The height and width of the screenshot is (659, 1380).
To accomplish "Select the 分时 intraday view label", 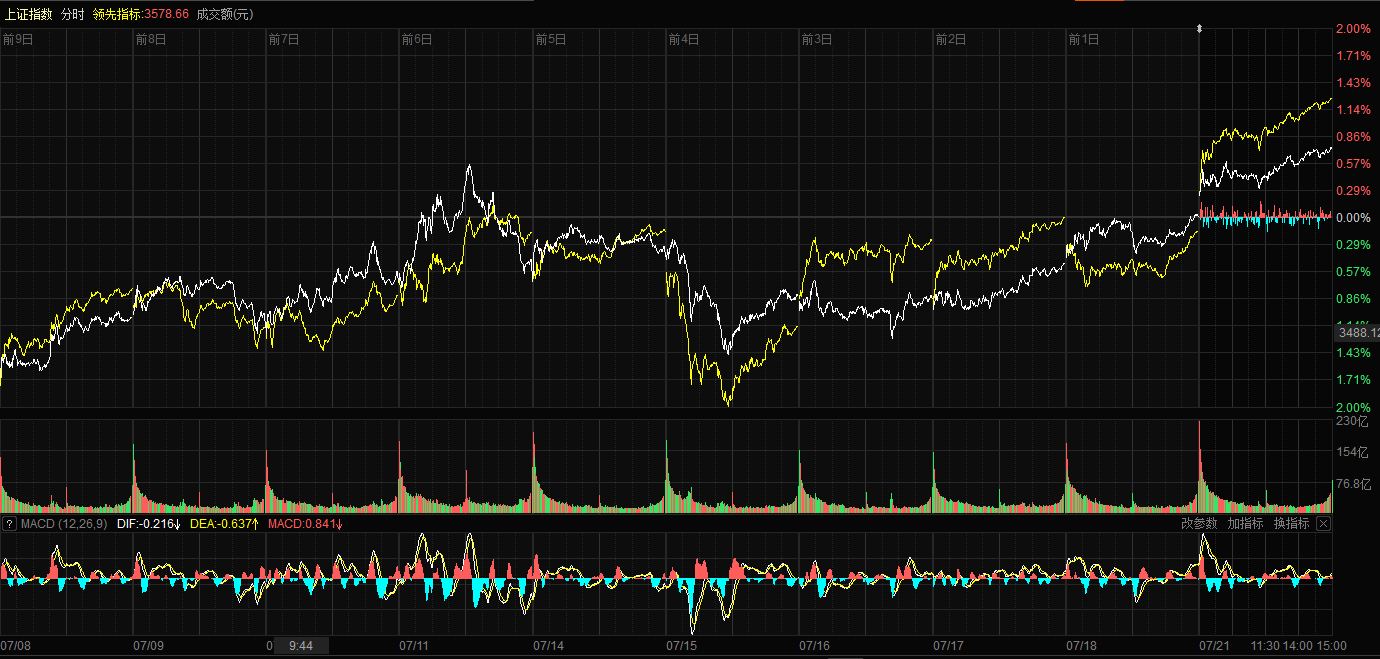I will [x=73, y=14].
